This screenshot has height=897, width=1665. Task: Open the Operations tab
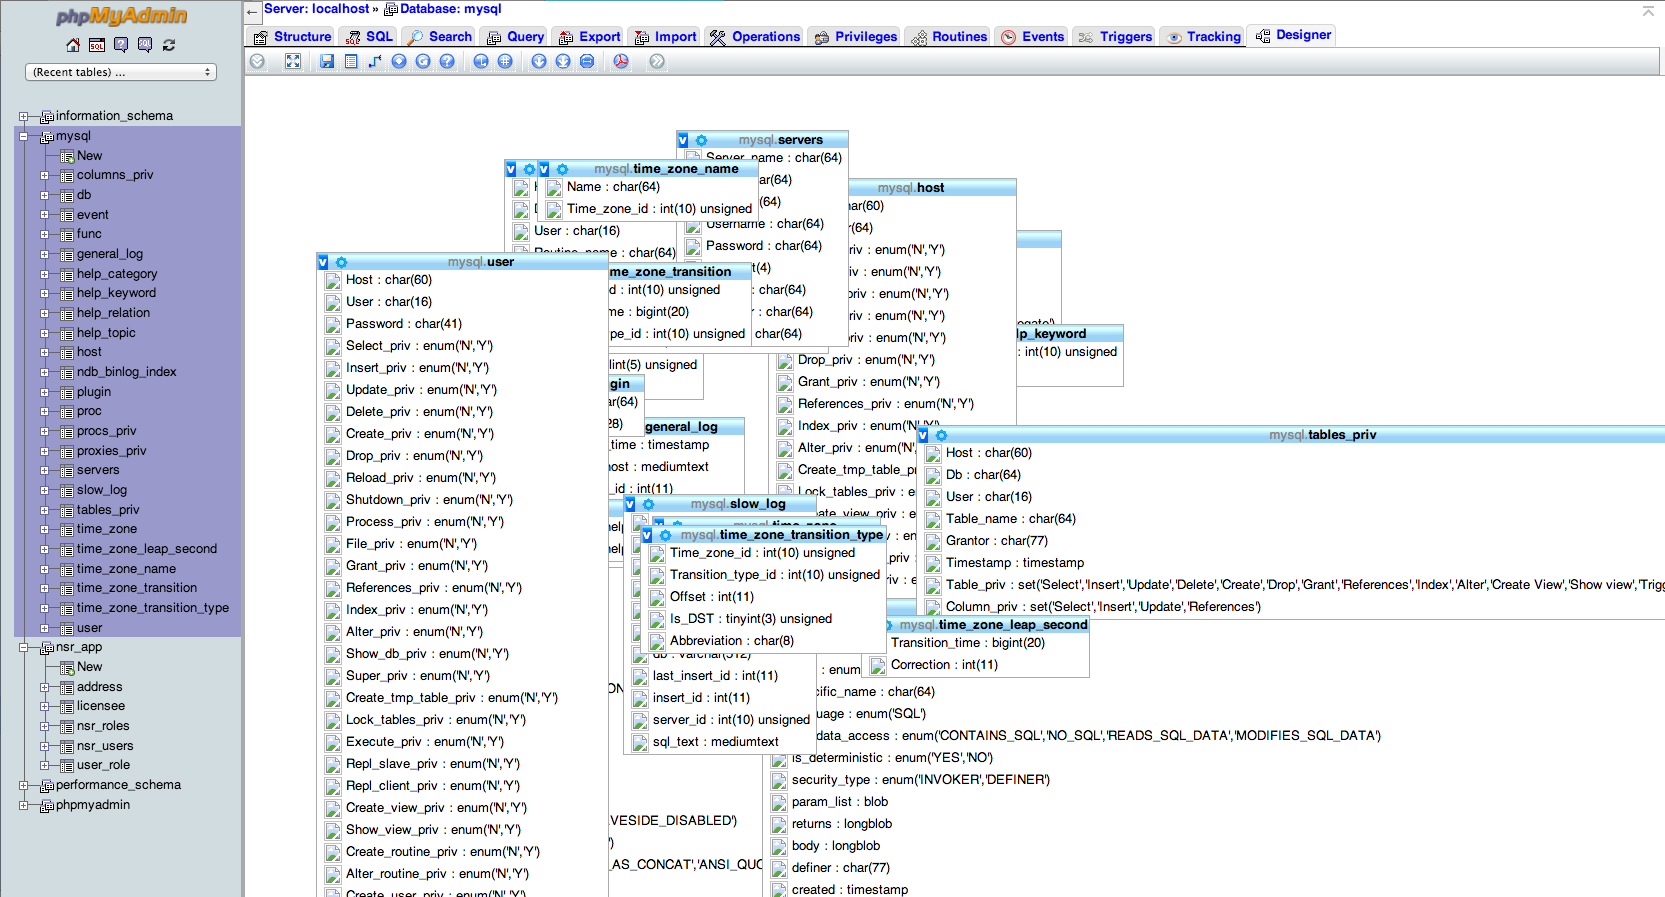pos(755,37)
